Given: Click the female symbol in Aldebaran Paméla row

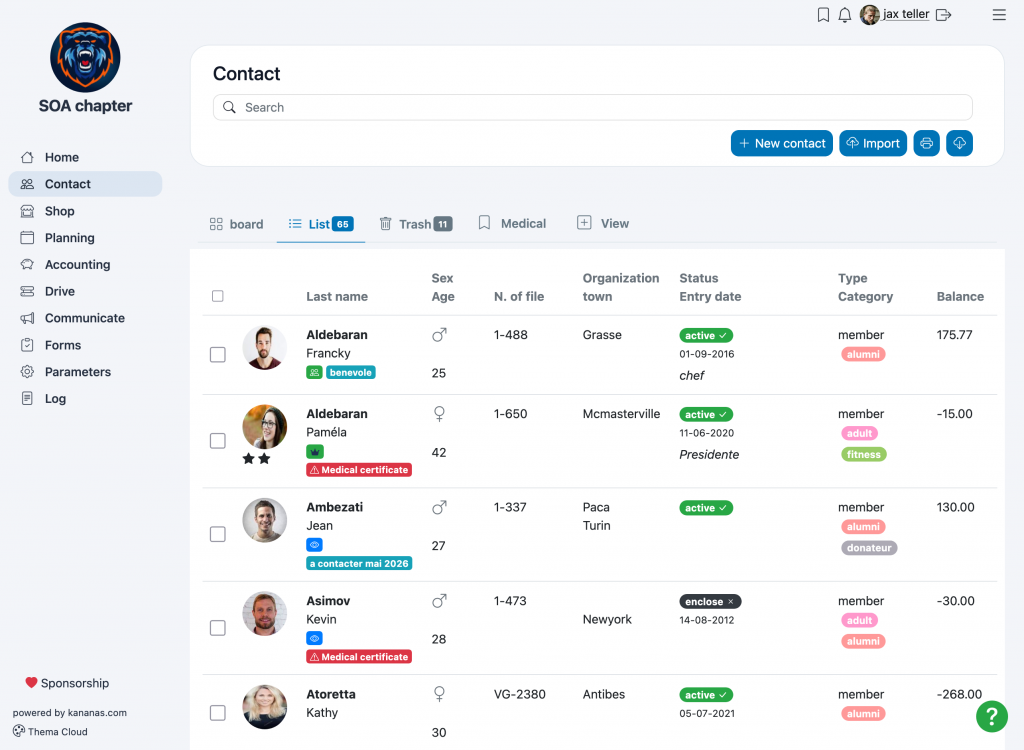Looking at the screenshot, I should [x=440, y=414].
